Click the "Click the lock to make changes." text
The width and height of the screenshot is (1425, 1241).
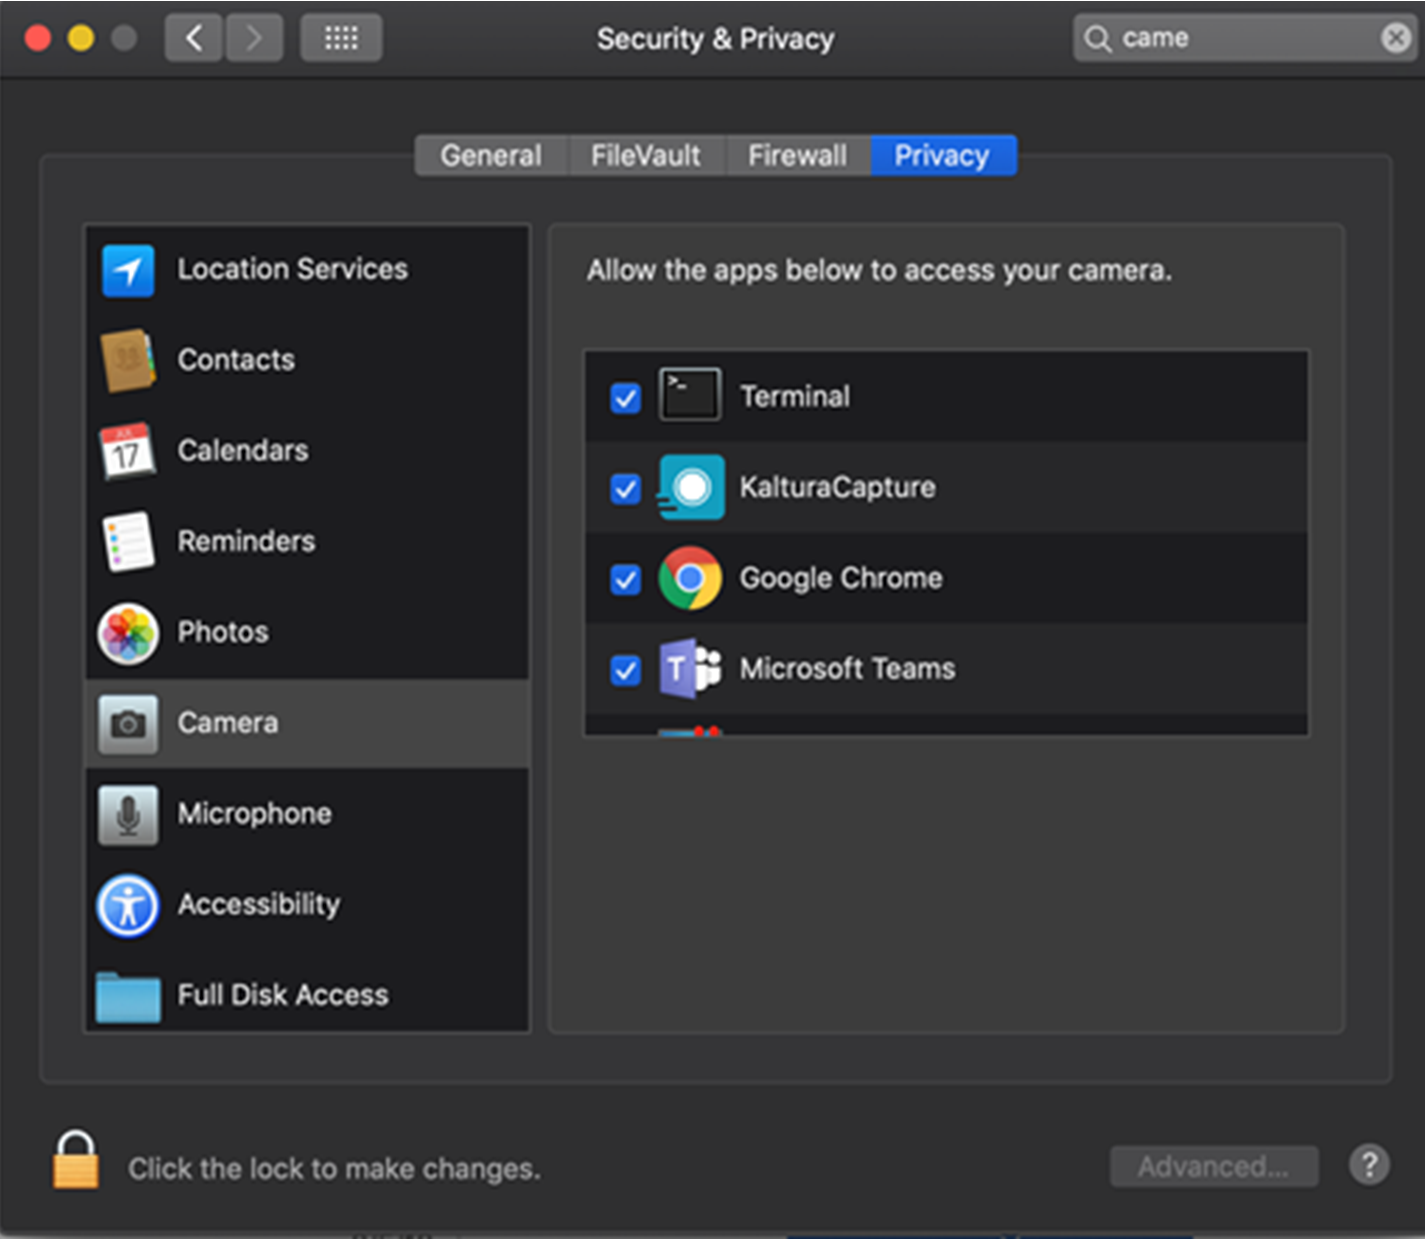coord(334,1169)
